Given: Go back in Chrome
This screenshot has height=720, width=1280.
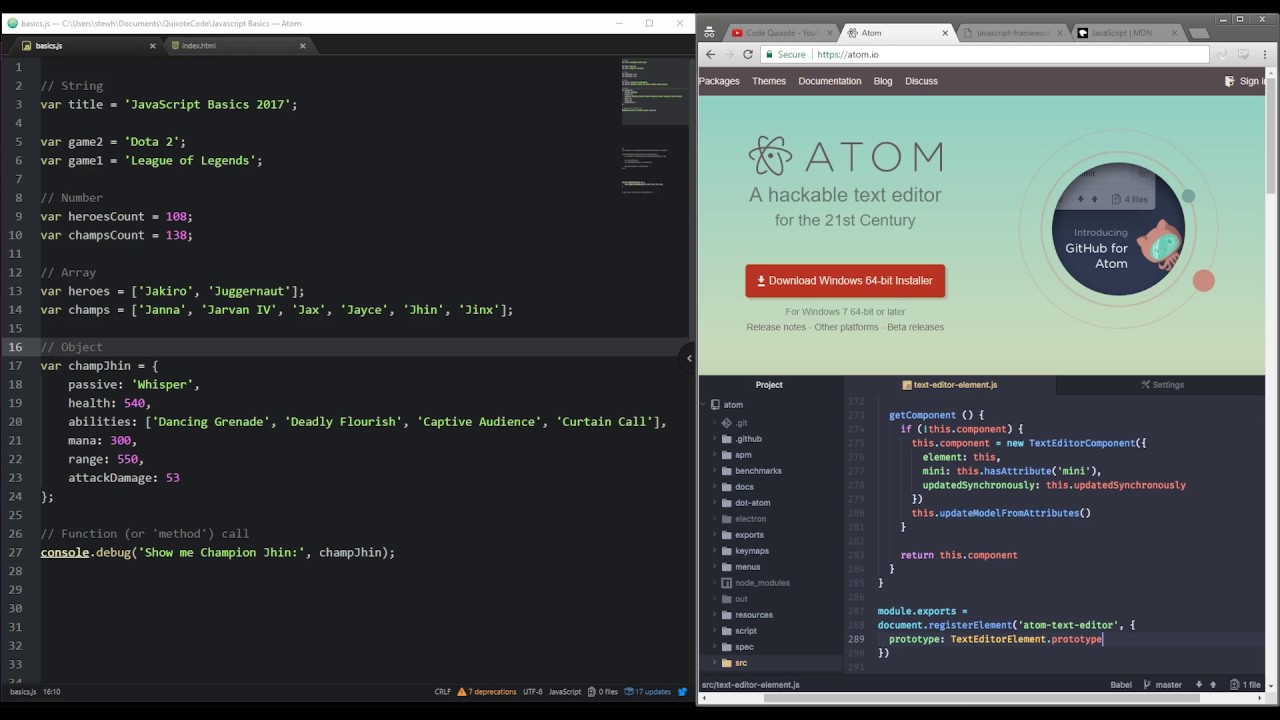Looking at the screenshot, I should pos(710,55).
